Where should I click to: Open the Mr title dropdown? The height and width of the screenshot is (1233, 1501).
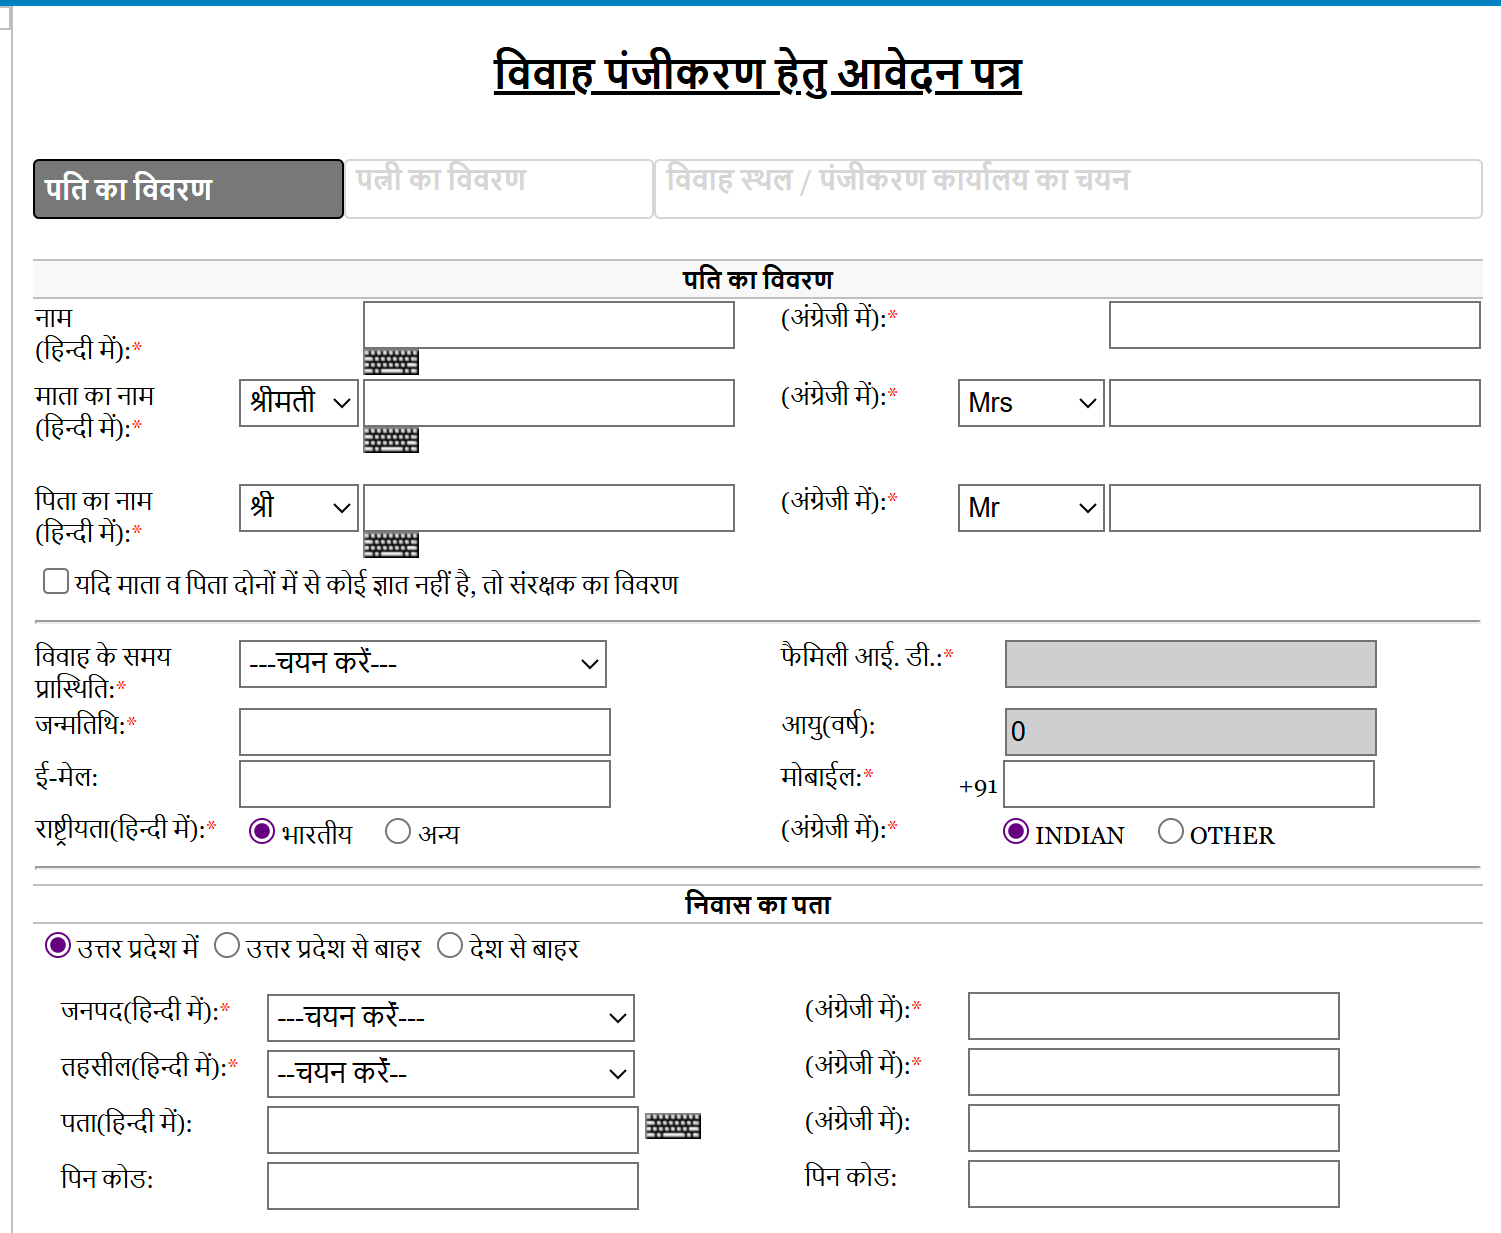(x=1030, y=507)
